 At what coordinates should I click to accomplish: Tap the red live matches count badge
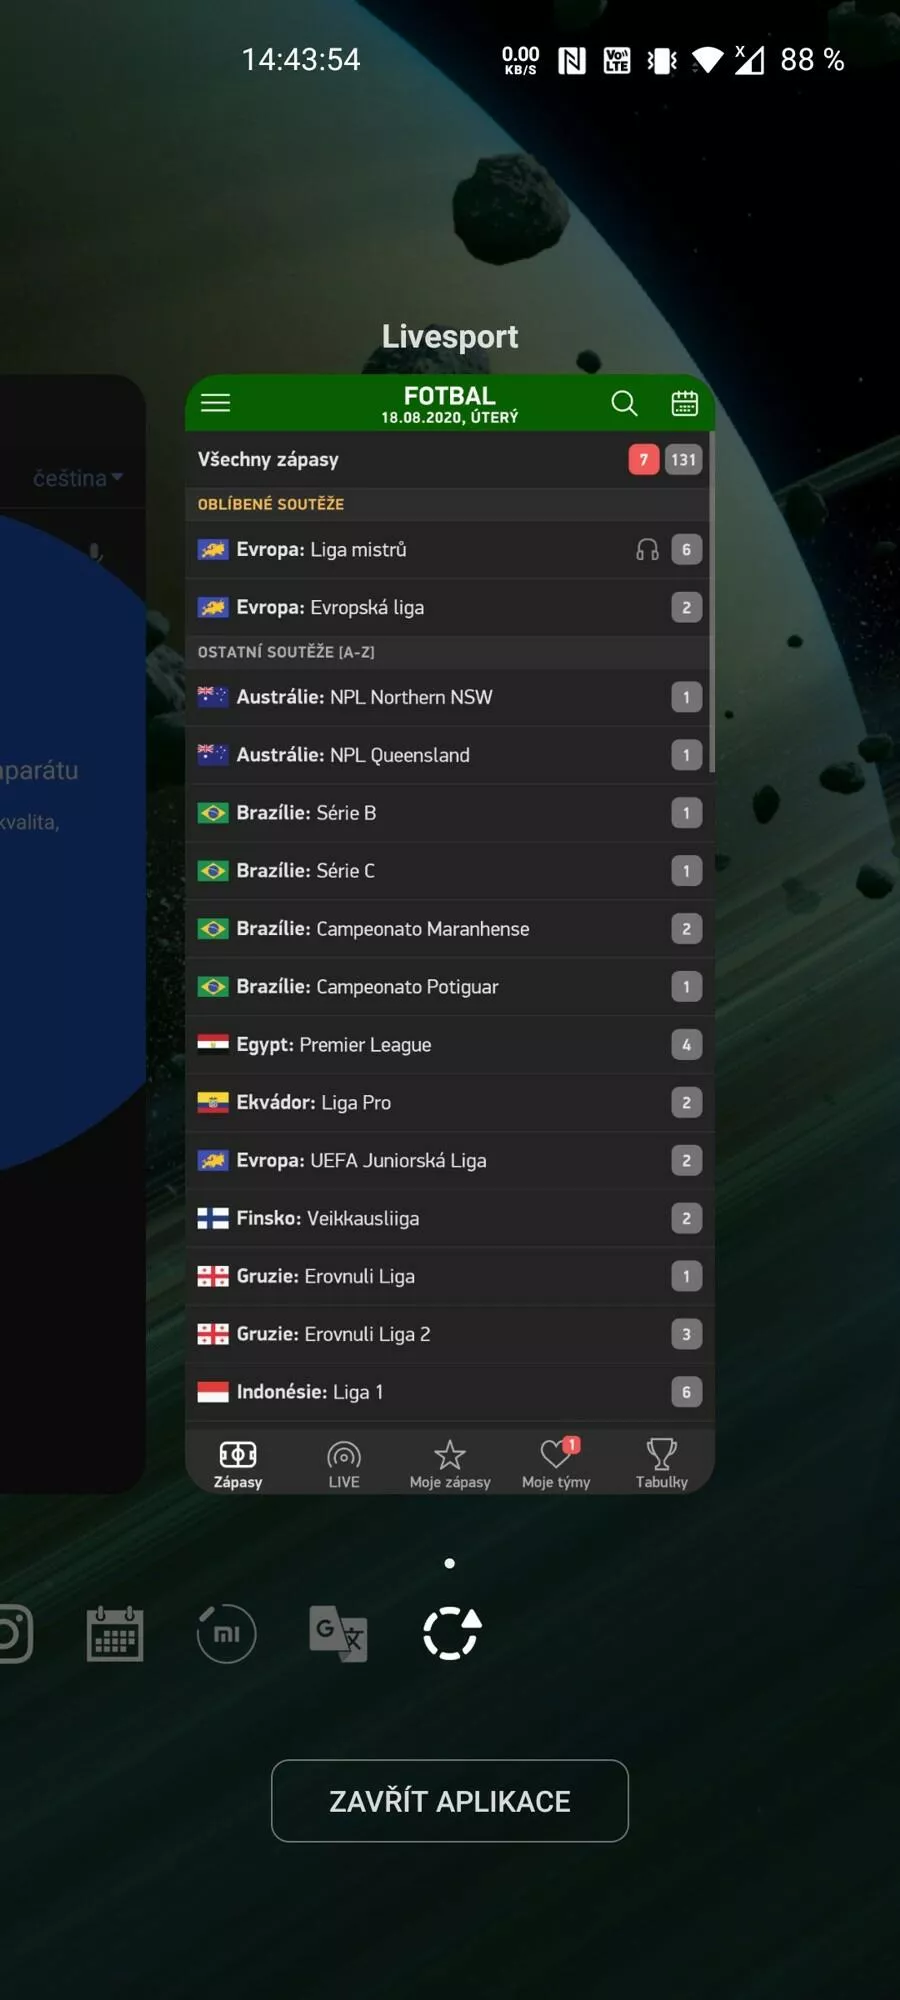pos(644,460)
